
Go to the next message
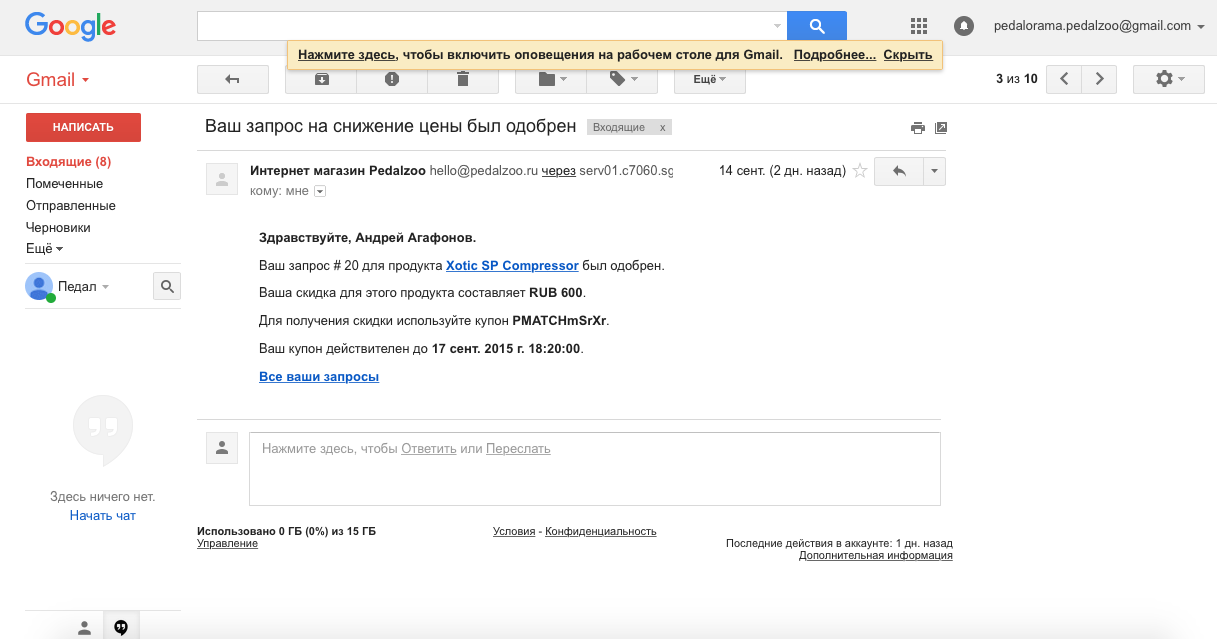point(1099,79)
